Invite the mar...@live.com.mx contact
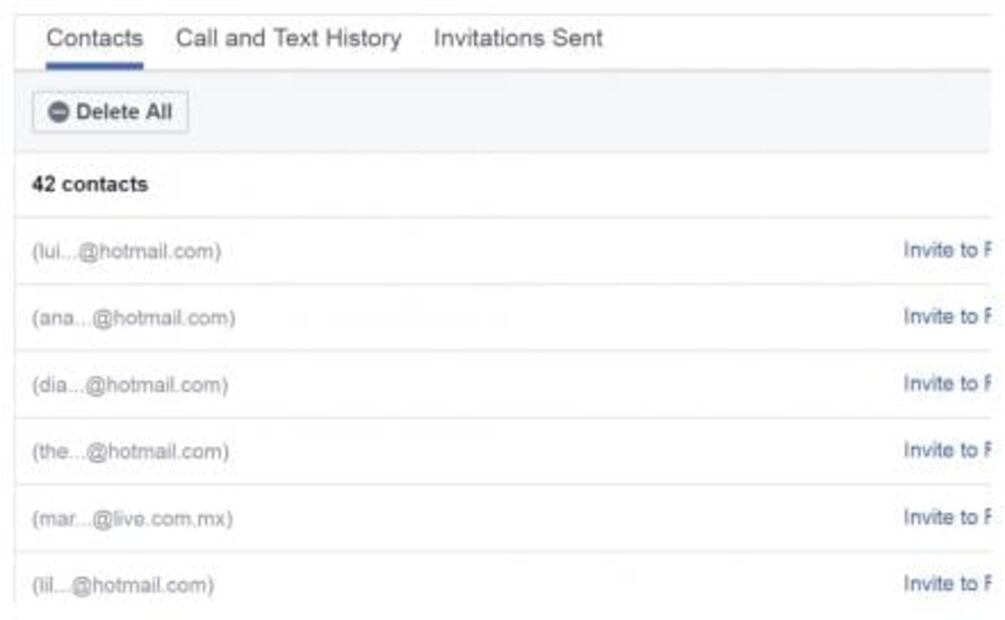 [x=946, y=518]
